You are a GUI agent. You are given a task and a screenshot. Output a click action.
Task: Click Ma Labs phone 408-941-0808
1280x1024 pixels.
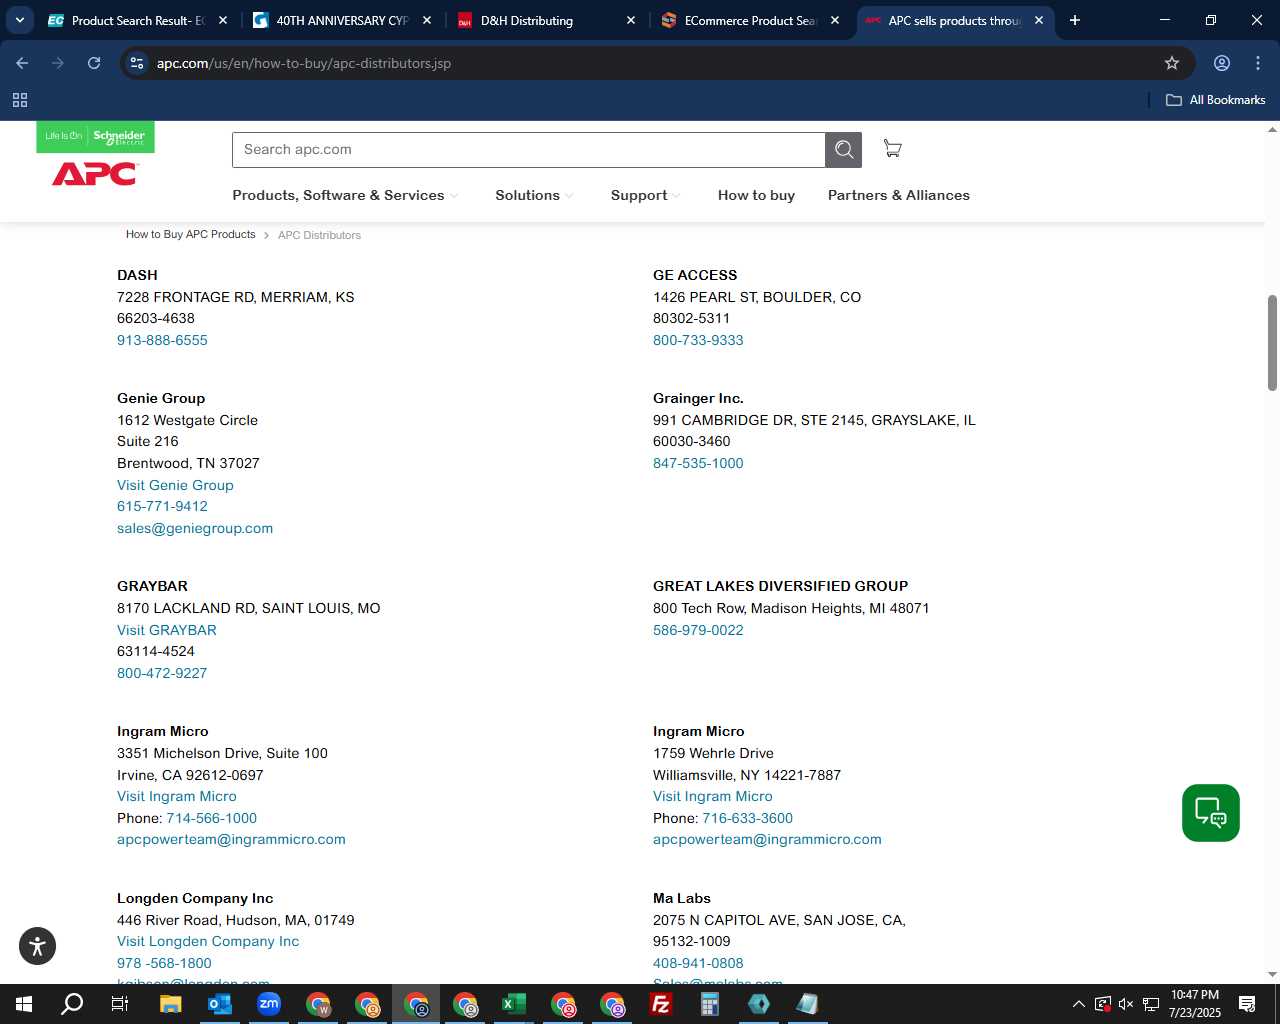[698, 963]
